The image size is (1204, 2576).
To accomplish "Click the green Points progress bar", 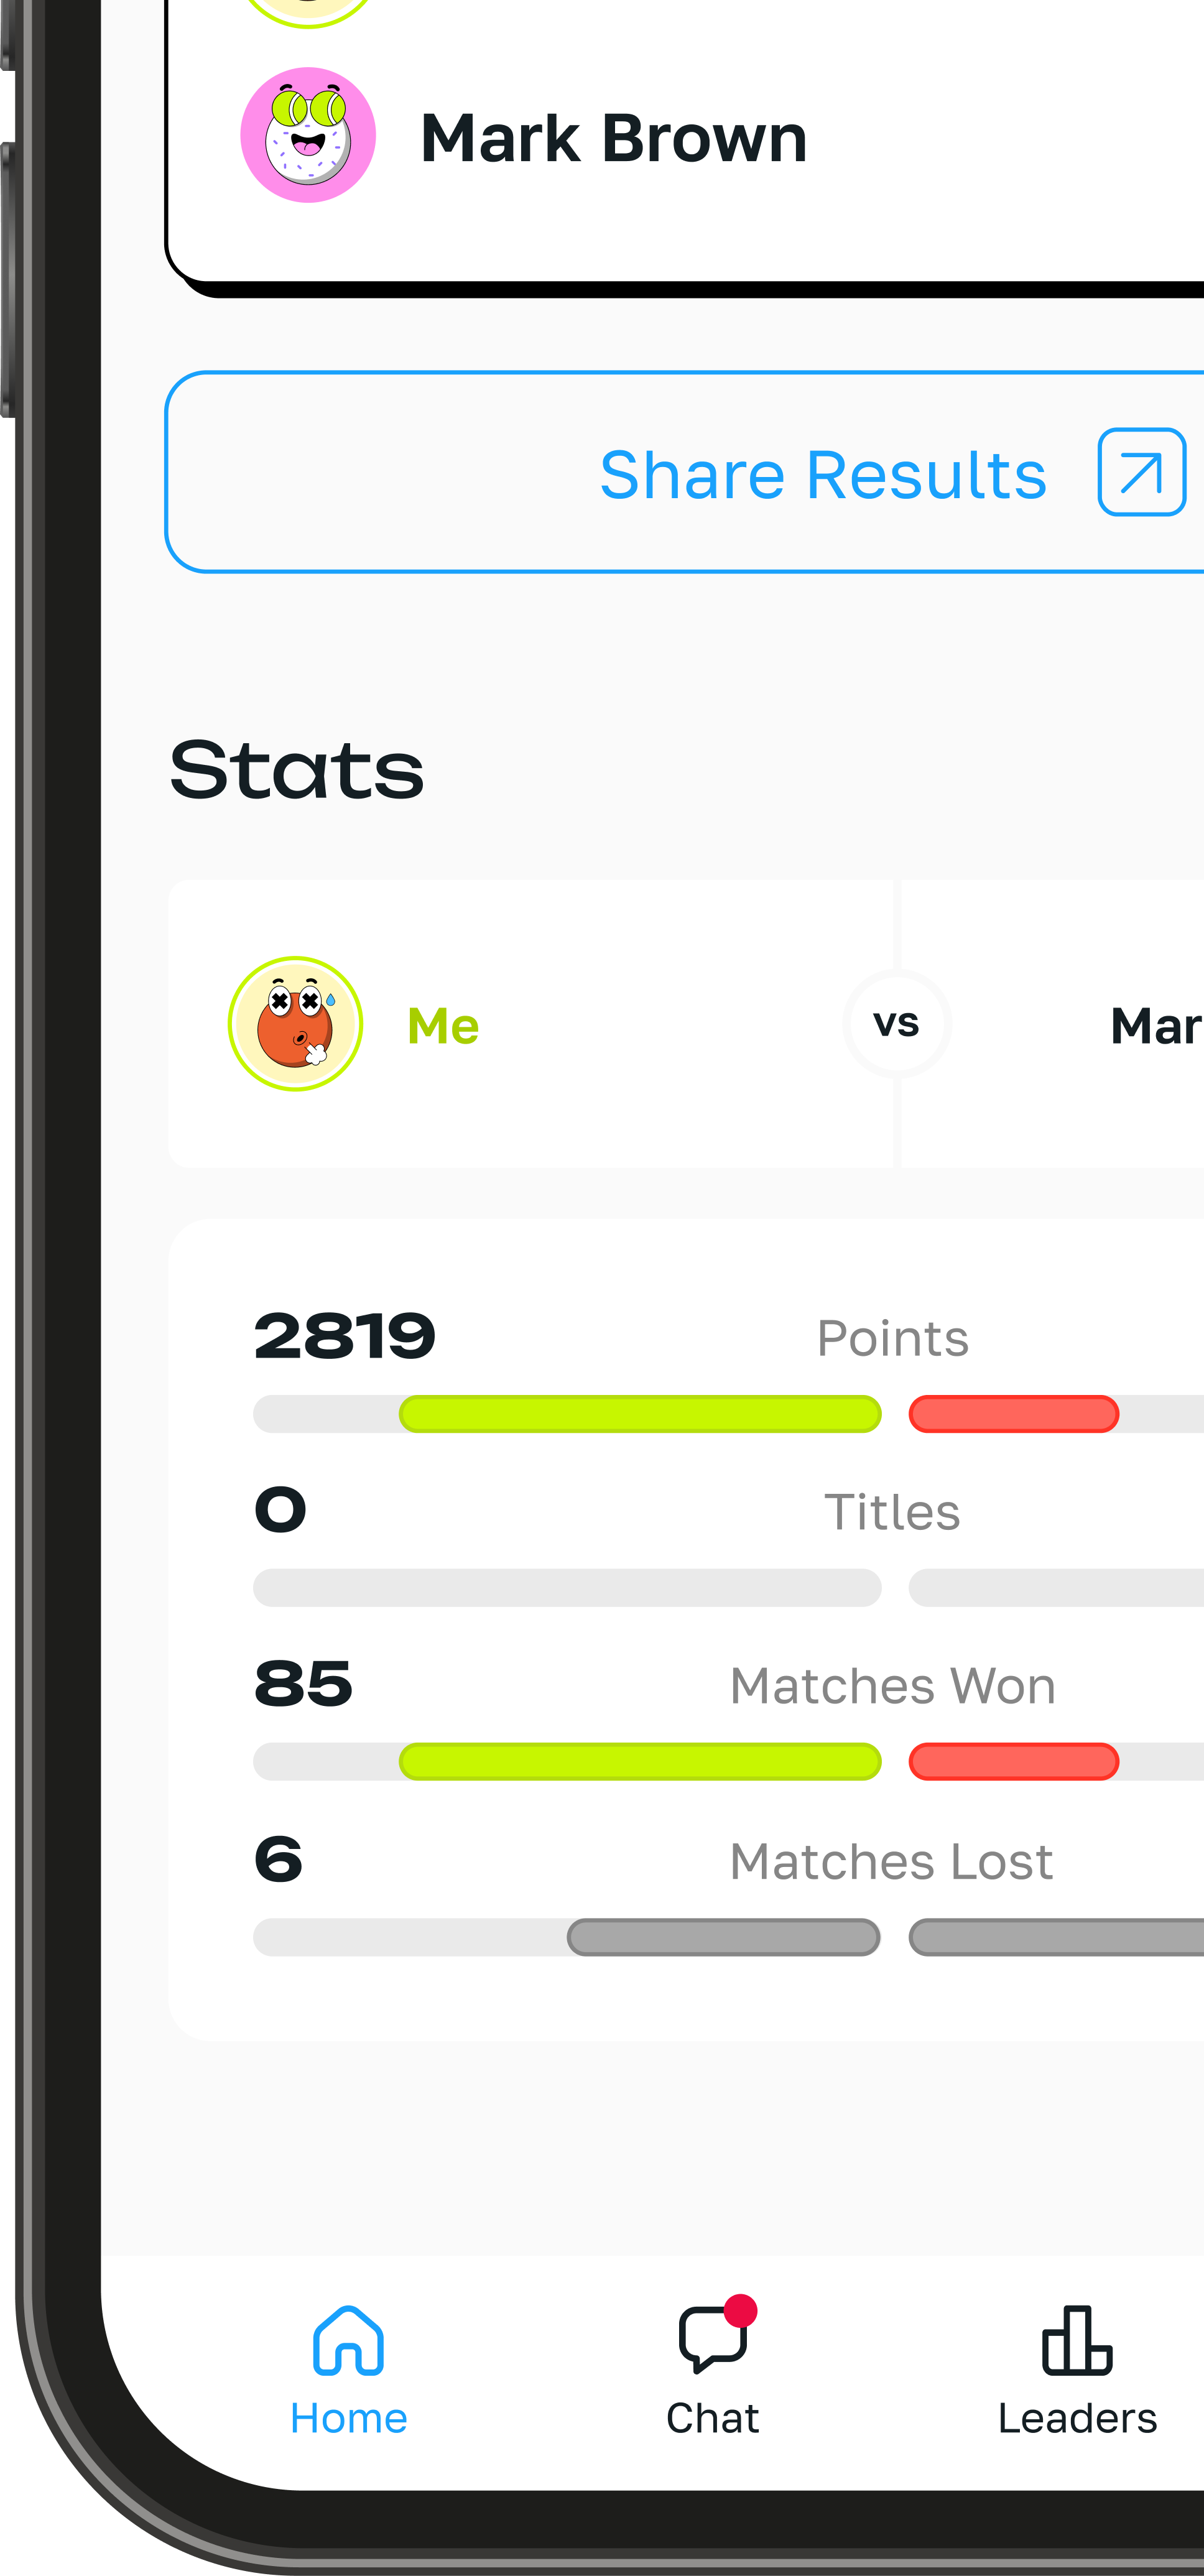I will (x=640, y=1414).
